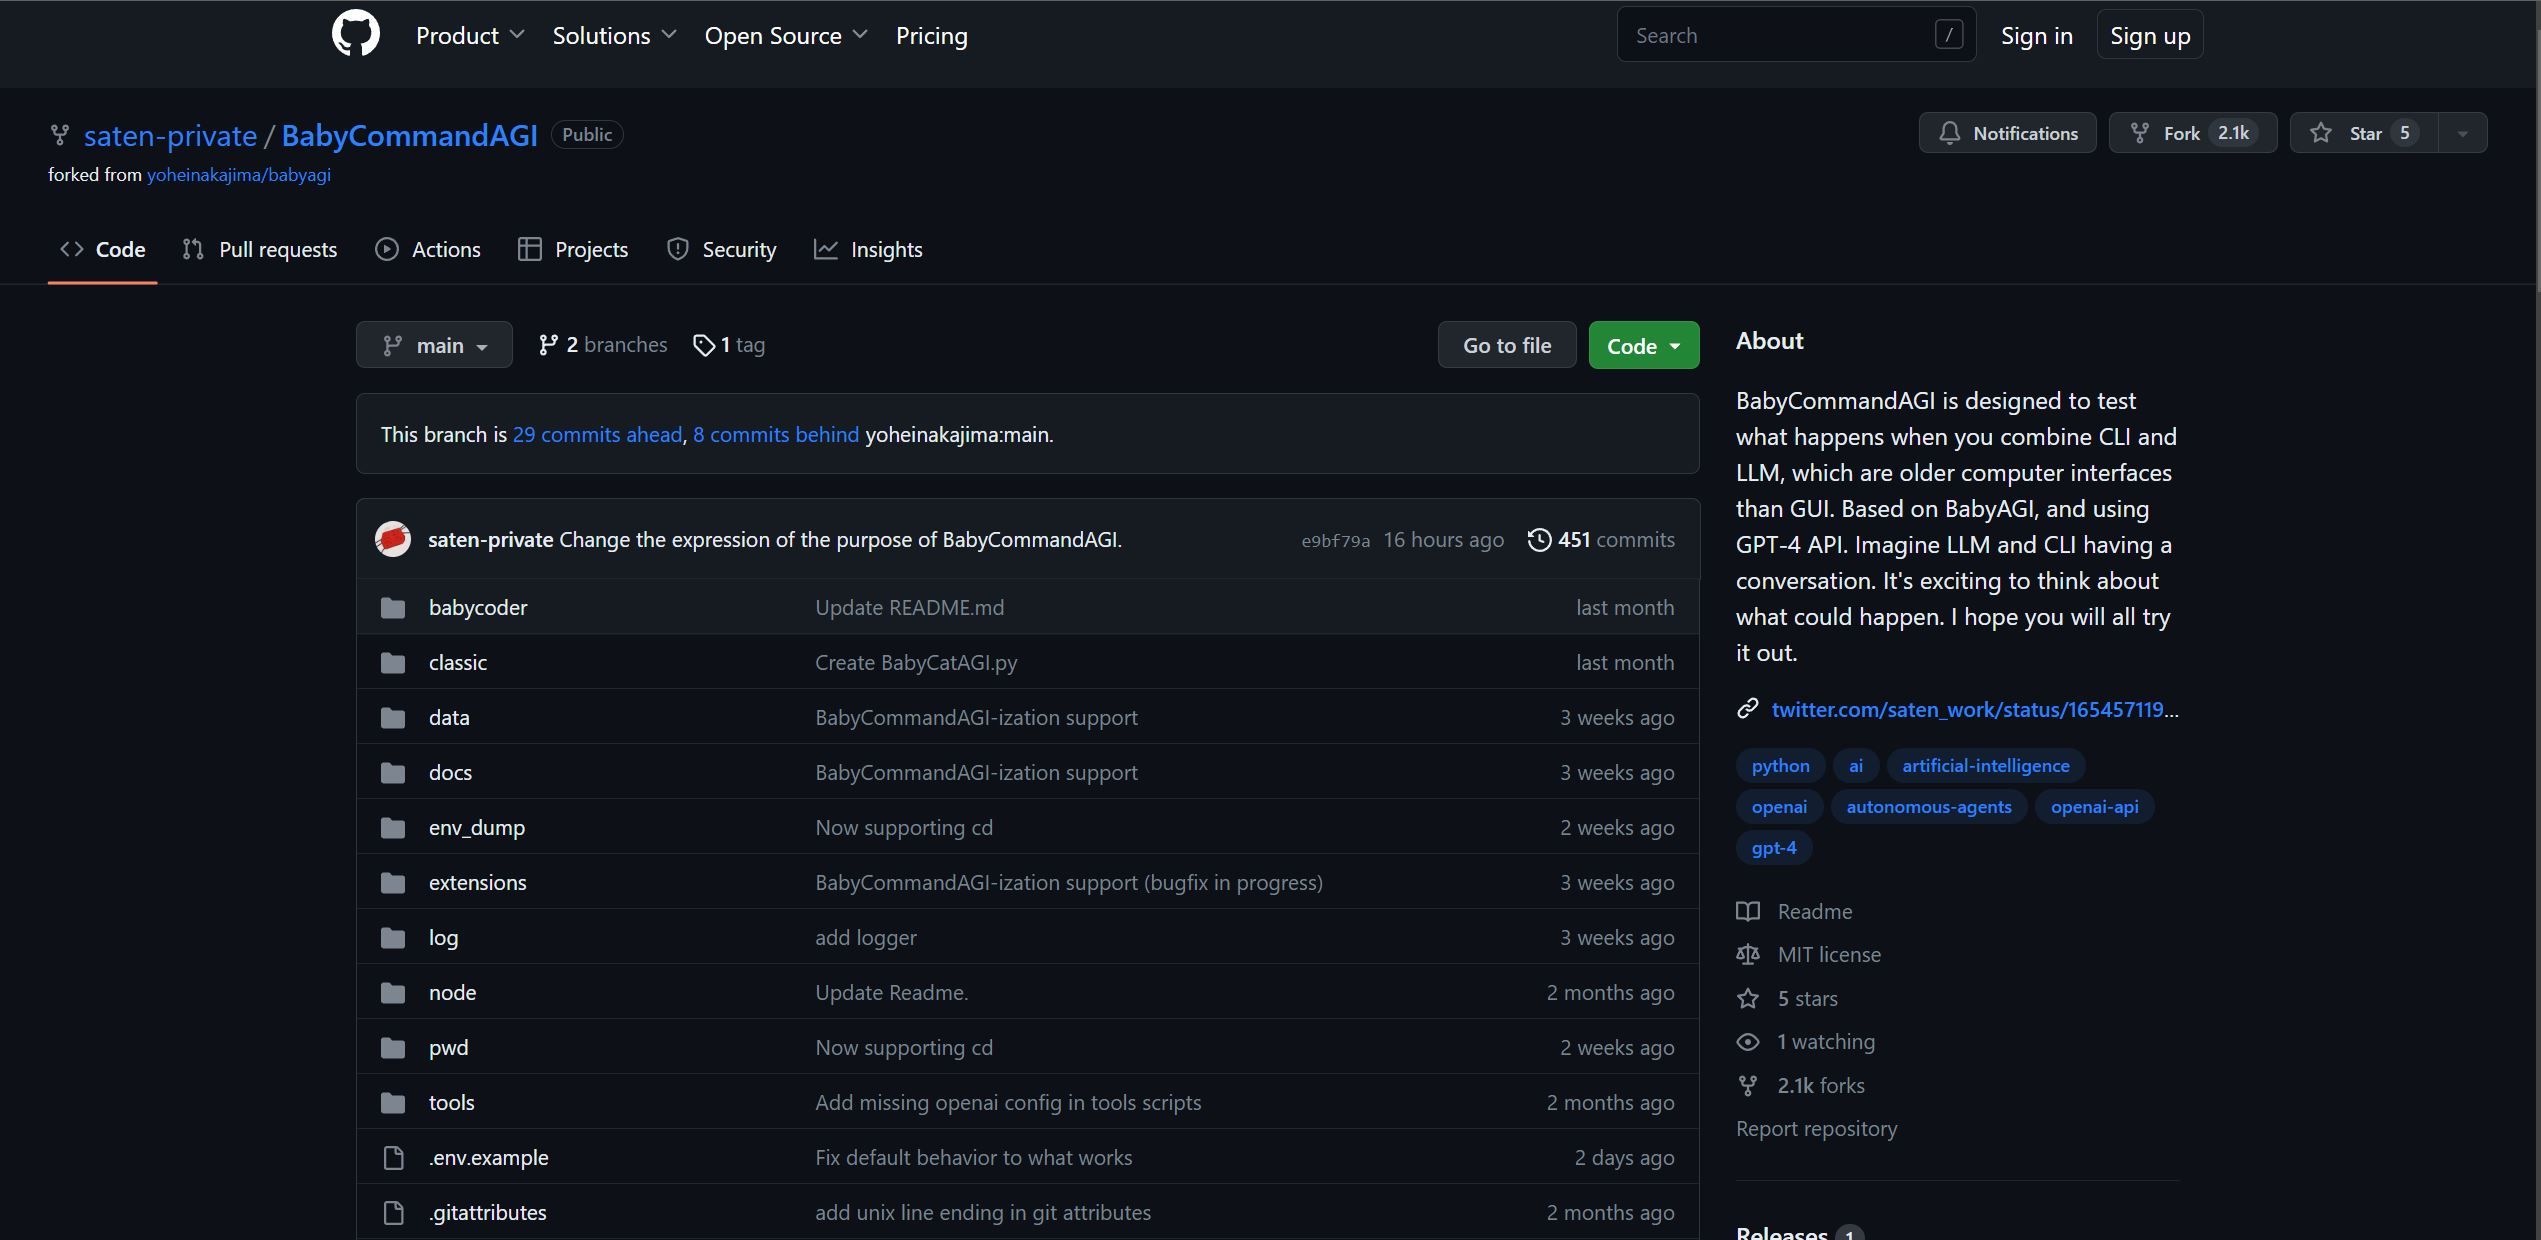Open the babycoder folder icon
Image resolution: width=2541 pixels, height=1240 pixels.
point(393,608)
